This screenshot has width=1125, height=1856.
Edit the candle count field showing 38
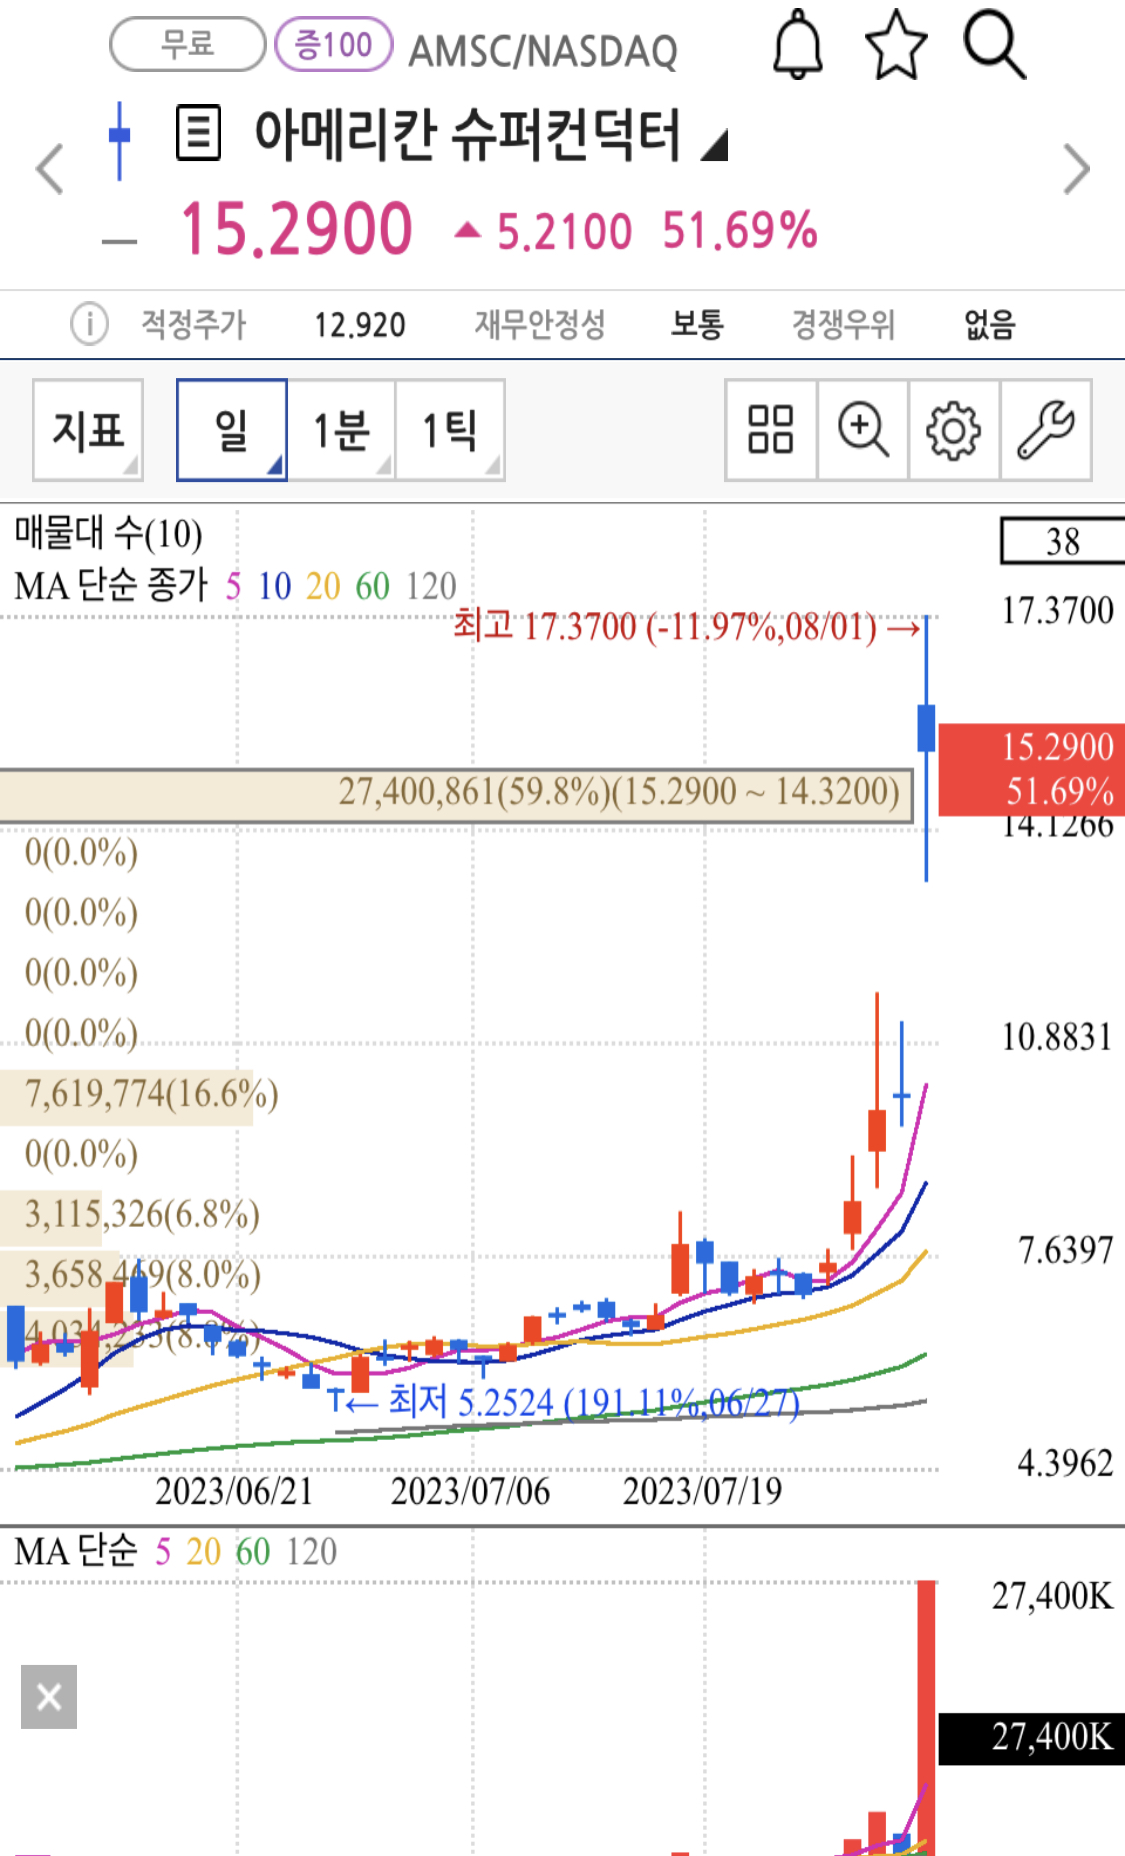[x=1062, y=542]
